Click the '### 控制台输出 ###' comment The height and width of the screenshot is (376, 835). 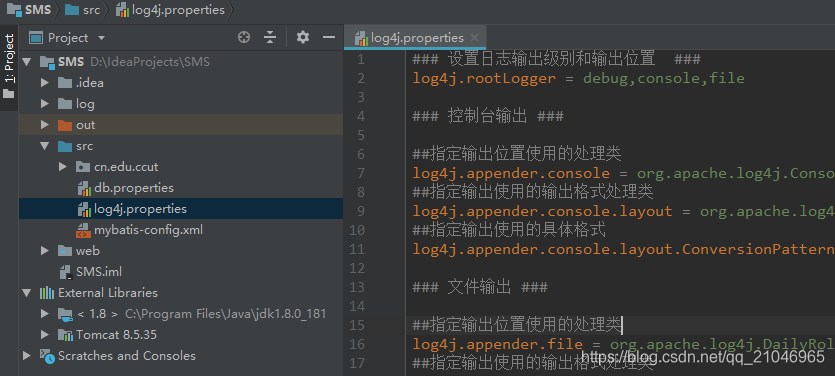(488, 116)
